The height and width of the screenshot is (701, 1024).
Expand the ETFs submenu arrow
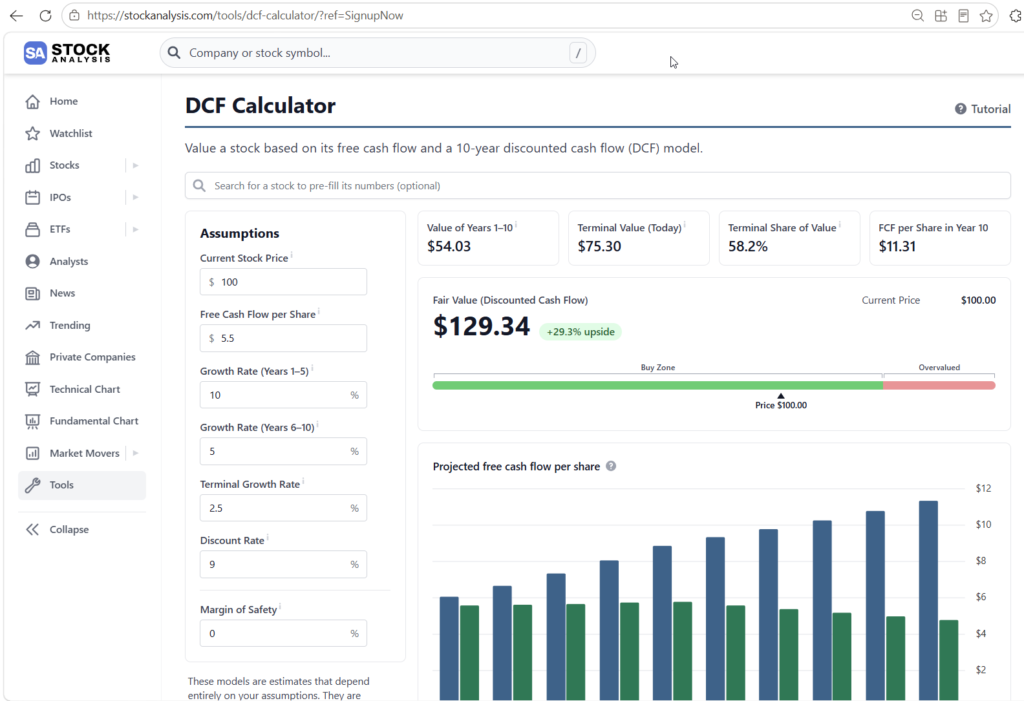coord(135,229)
